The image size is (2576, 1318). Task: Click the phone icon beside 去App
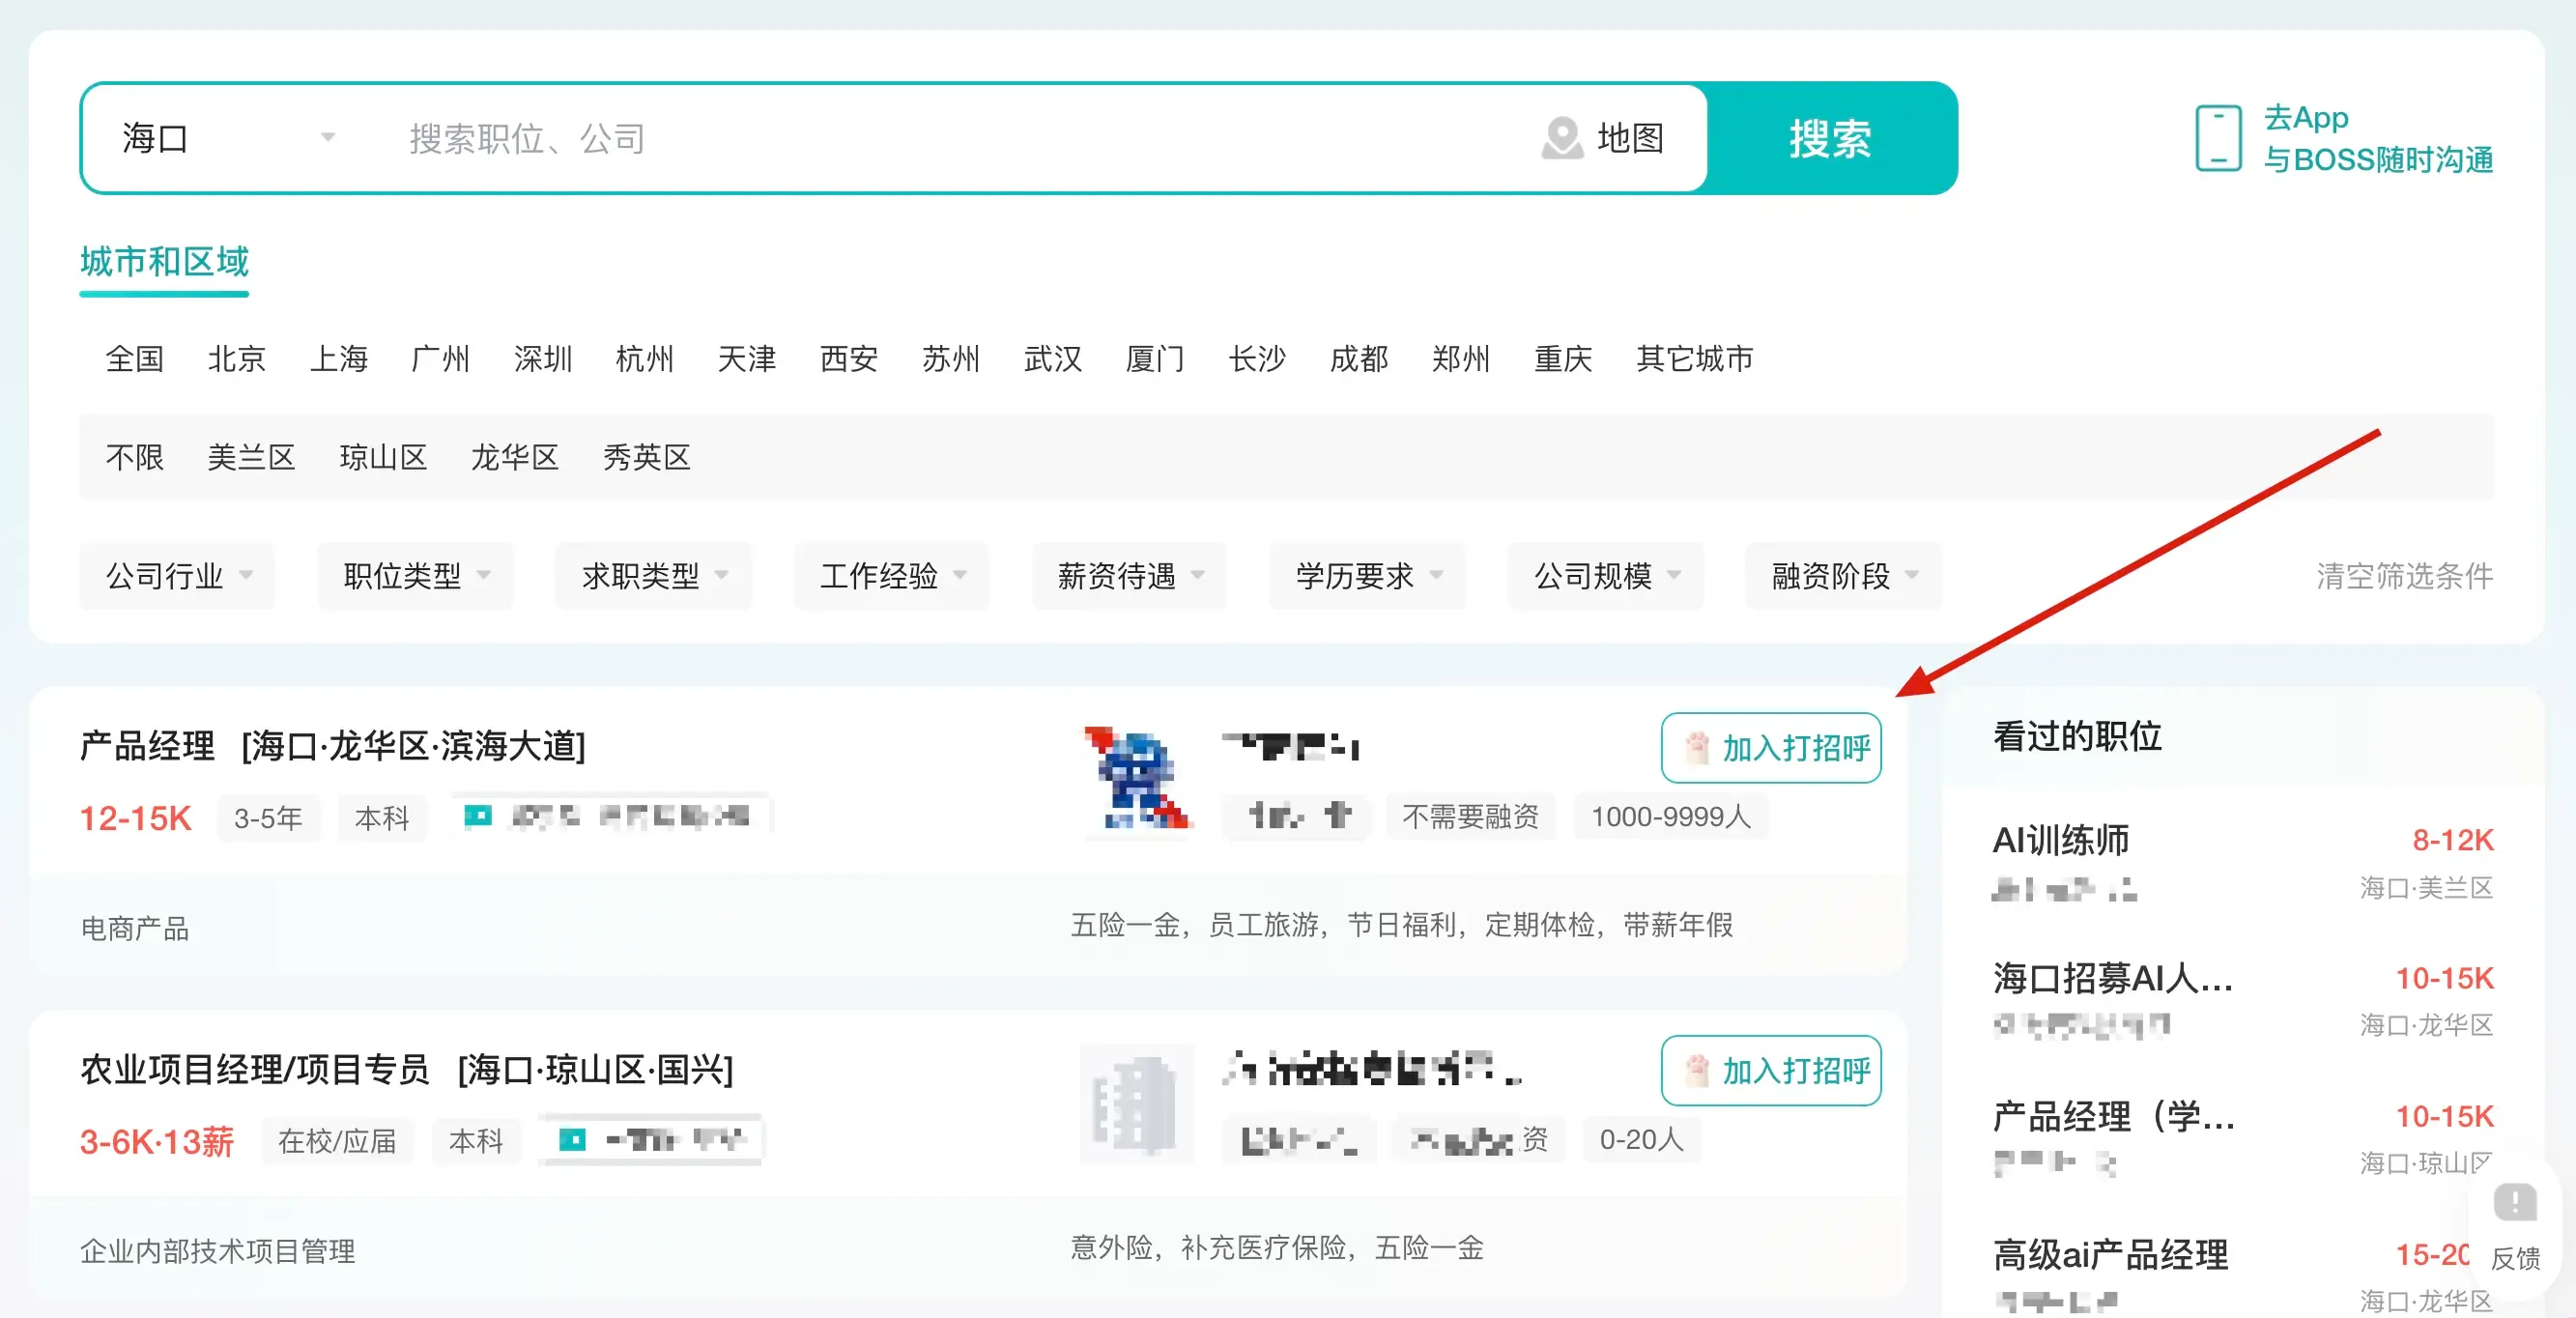point(2218,138)
